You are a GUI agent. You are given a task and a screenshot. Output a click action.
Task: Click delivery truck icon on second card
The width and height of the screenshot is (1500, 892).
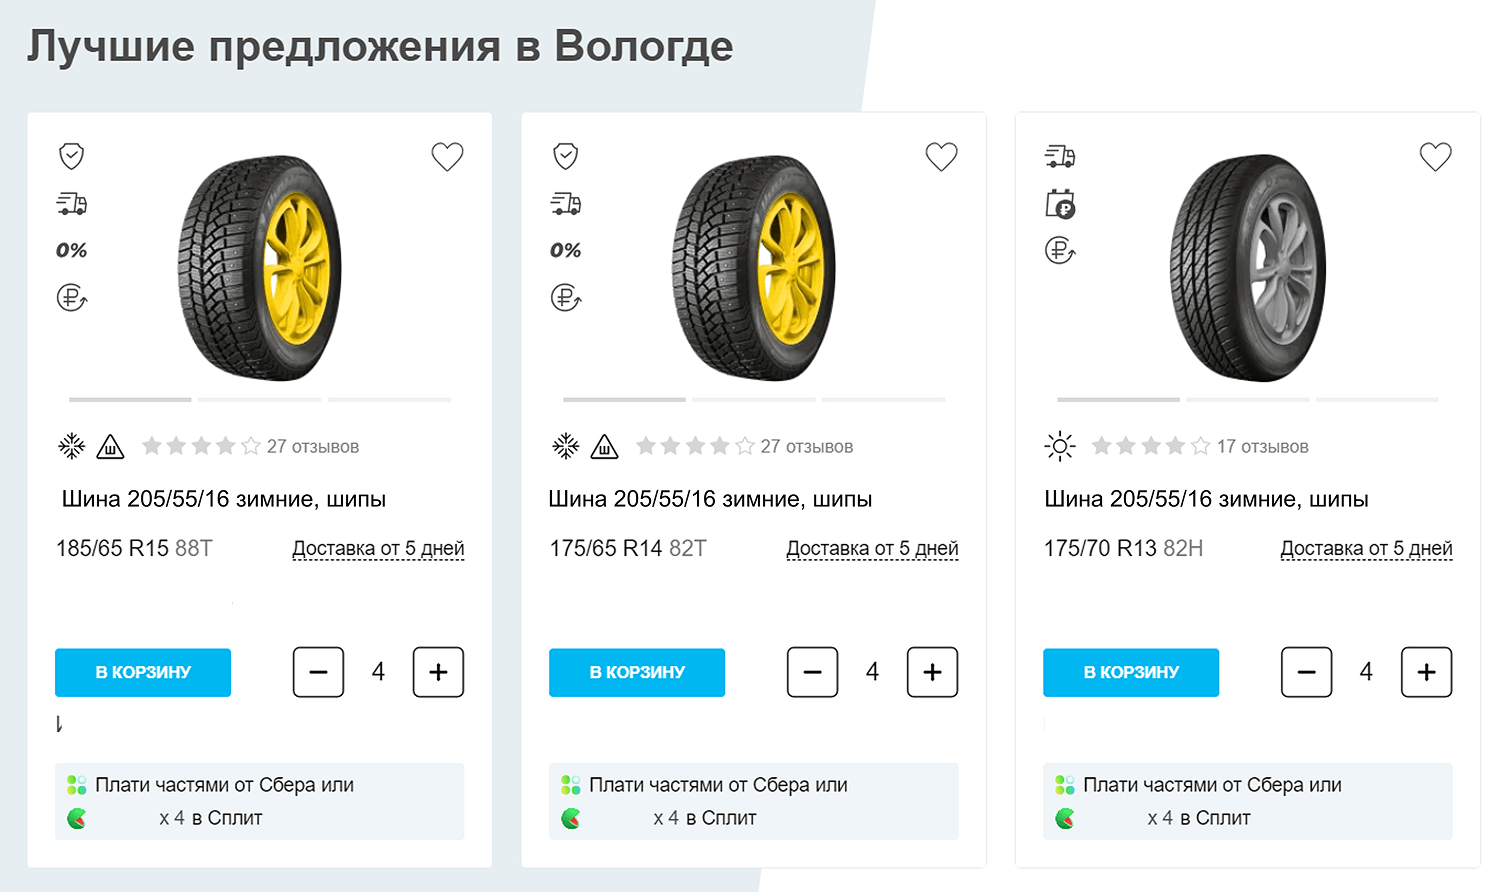(566, 204)
